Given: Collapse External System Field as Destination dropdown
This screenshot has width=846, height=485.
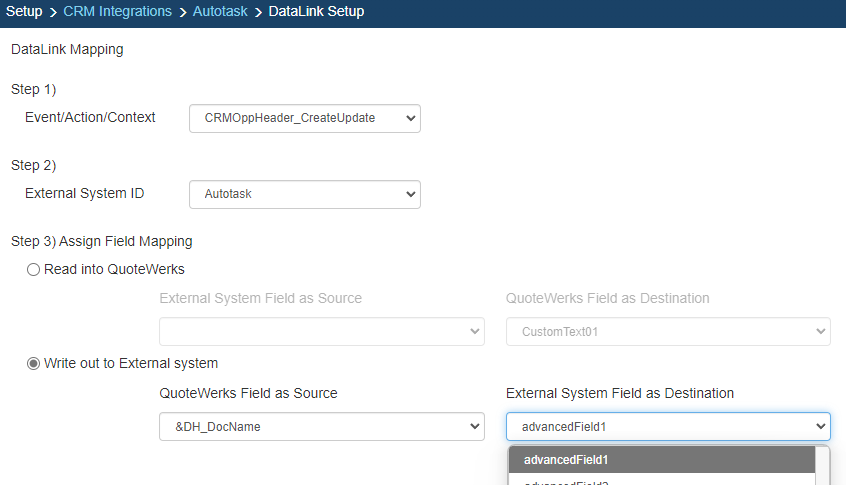Looking at the screenshot, I should tap(668, 427).
